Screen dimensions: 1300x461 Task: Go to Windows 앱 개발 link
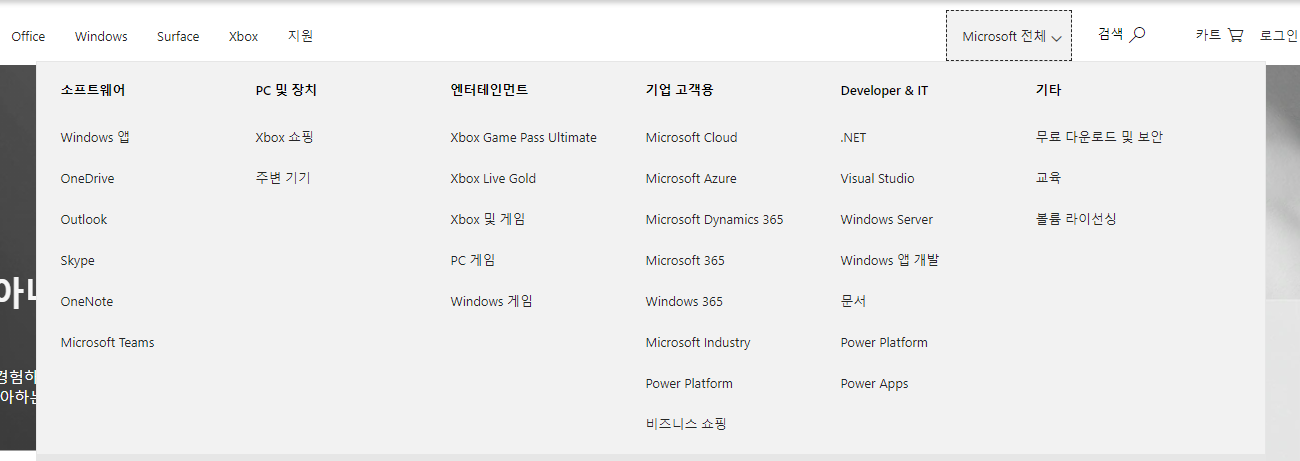[x=890, y=260]
